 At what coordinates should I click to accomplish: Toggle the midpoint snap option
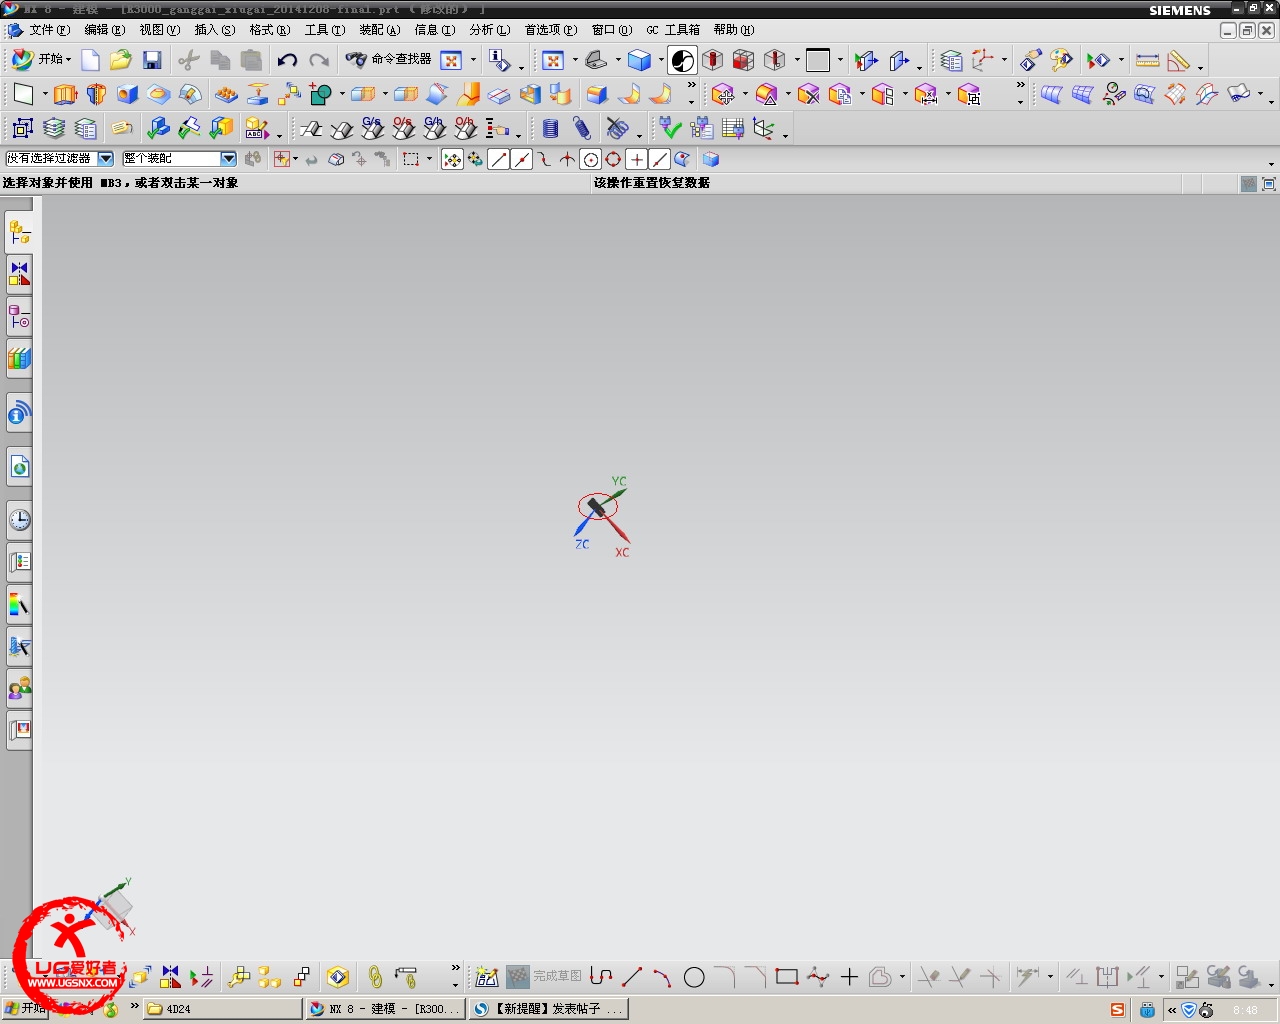(x=522, y=159)
